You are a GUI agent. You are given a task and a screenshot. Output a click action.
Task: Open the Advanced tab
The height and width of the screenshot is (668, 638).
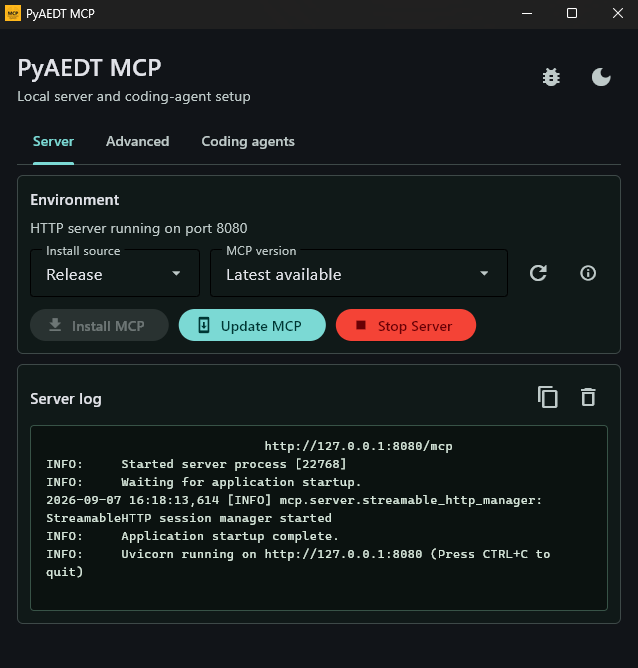tap(138, 141)
